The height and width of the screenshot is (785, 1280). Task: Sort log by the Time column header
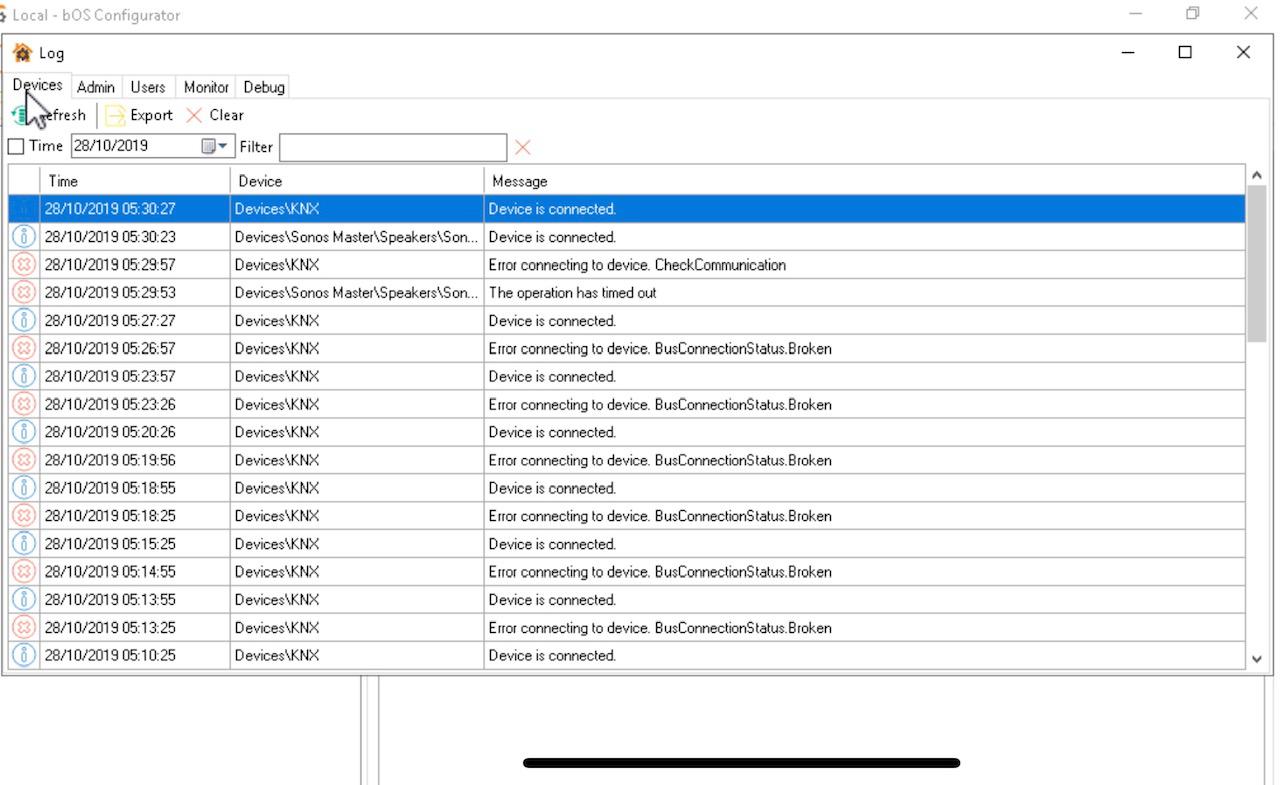click(x=134, y=181)
